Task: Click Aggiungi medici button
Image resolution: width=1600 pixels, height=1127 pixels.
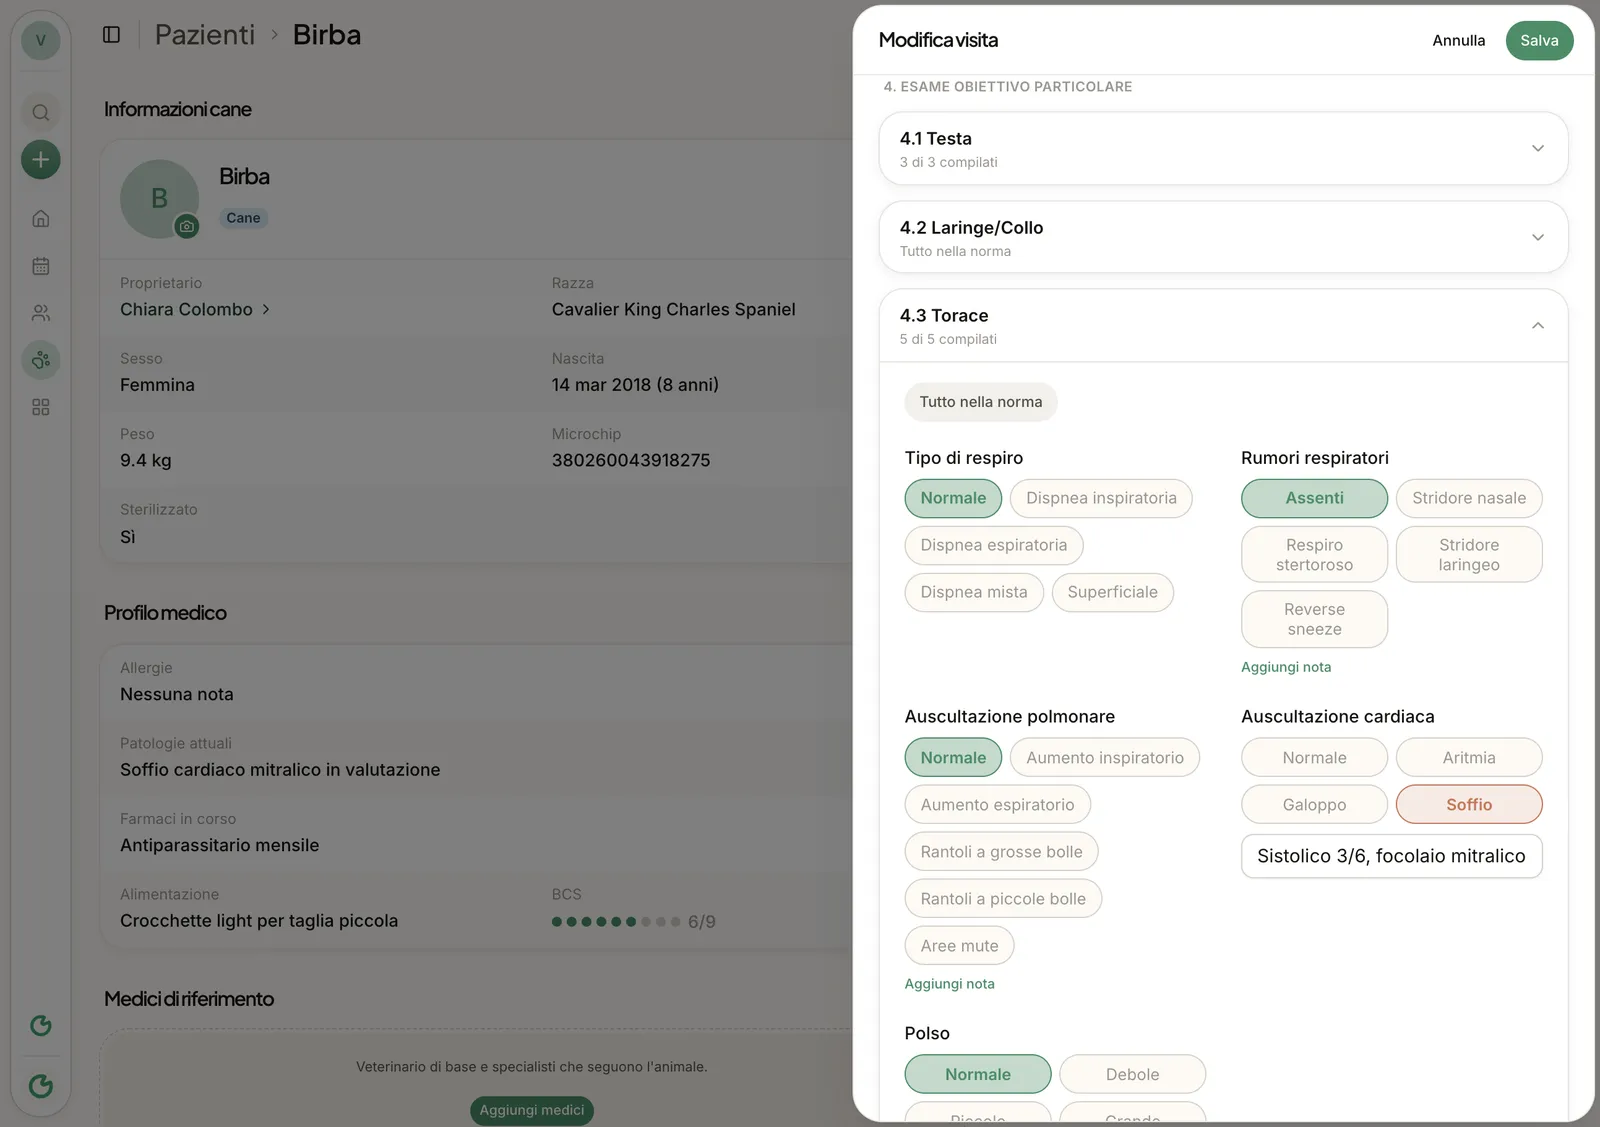Action: pos(531,1110)
